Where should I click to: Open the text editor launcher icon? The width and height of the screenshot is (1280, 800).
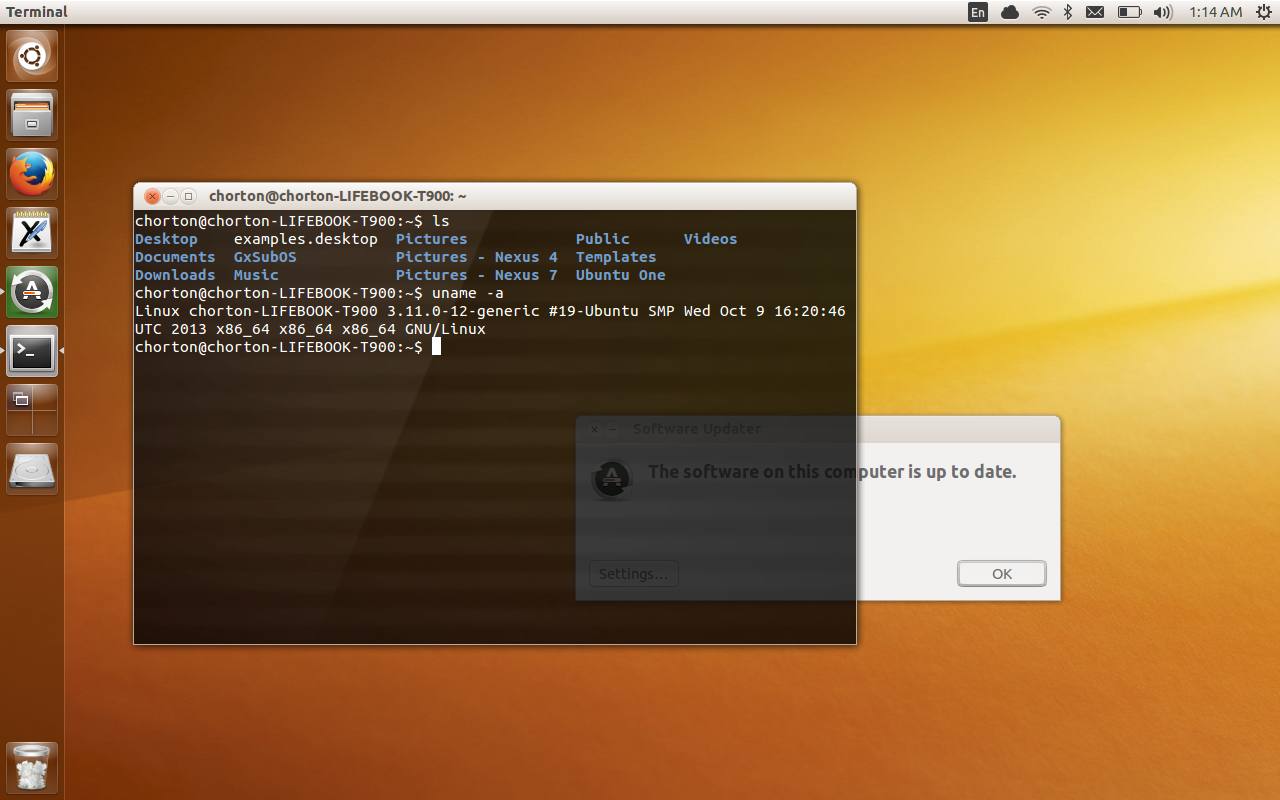point(32,233)
